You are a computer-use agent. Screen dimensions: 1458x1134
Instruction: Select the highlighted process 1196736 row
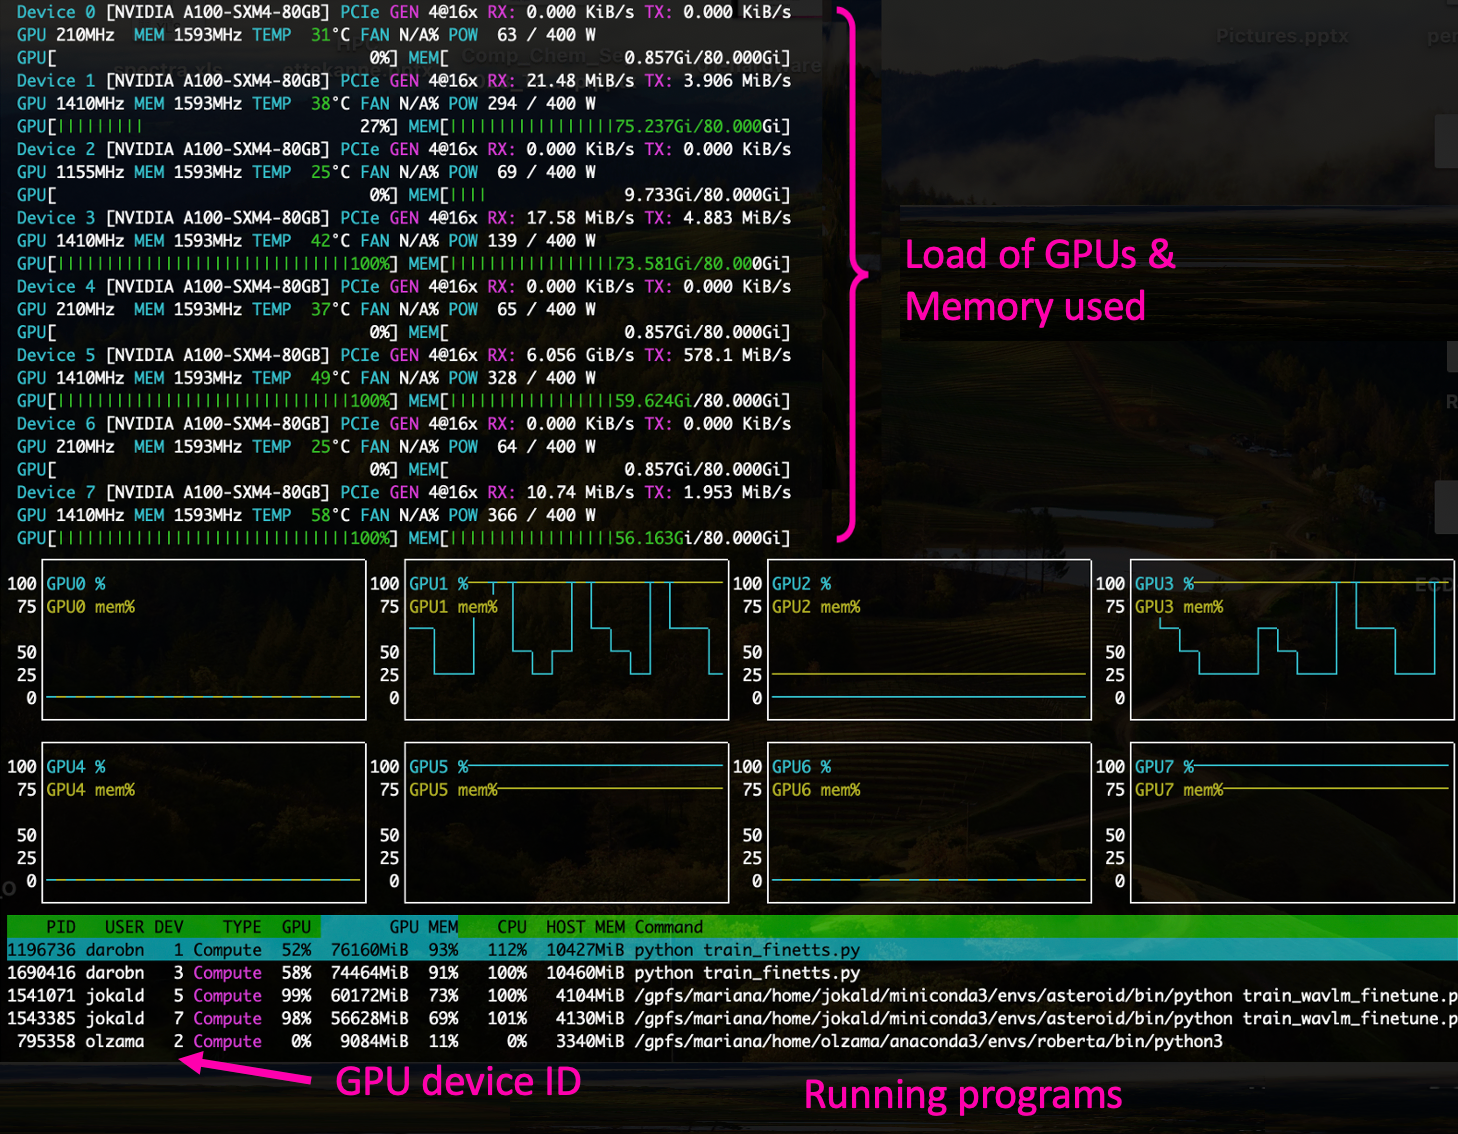click(732, 950)
